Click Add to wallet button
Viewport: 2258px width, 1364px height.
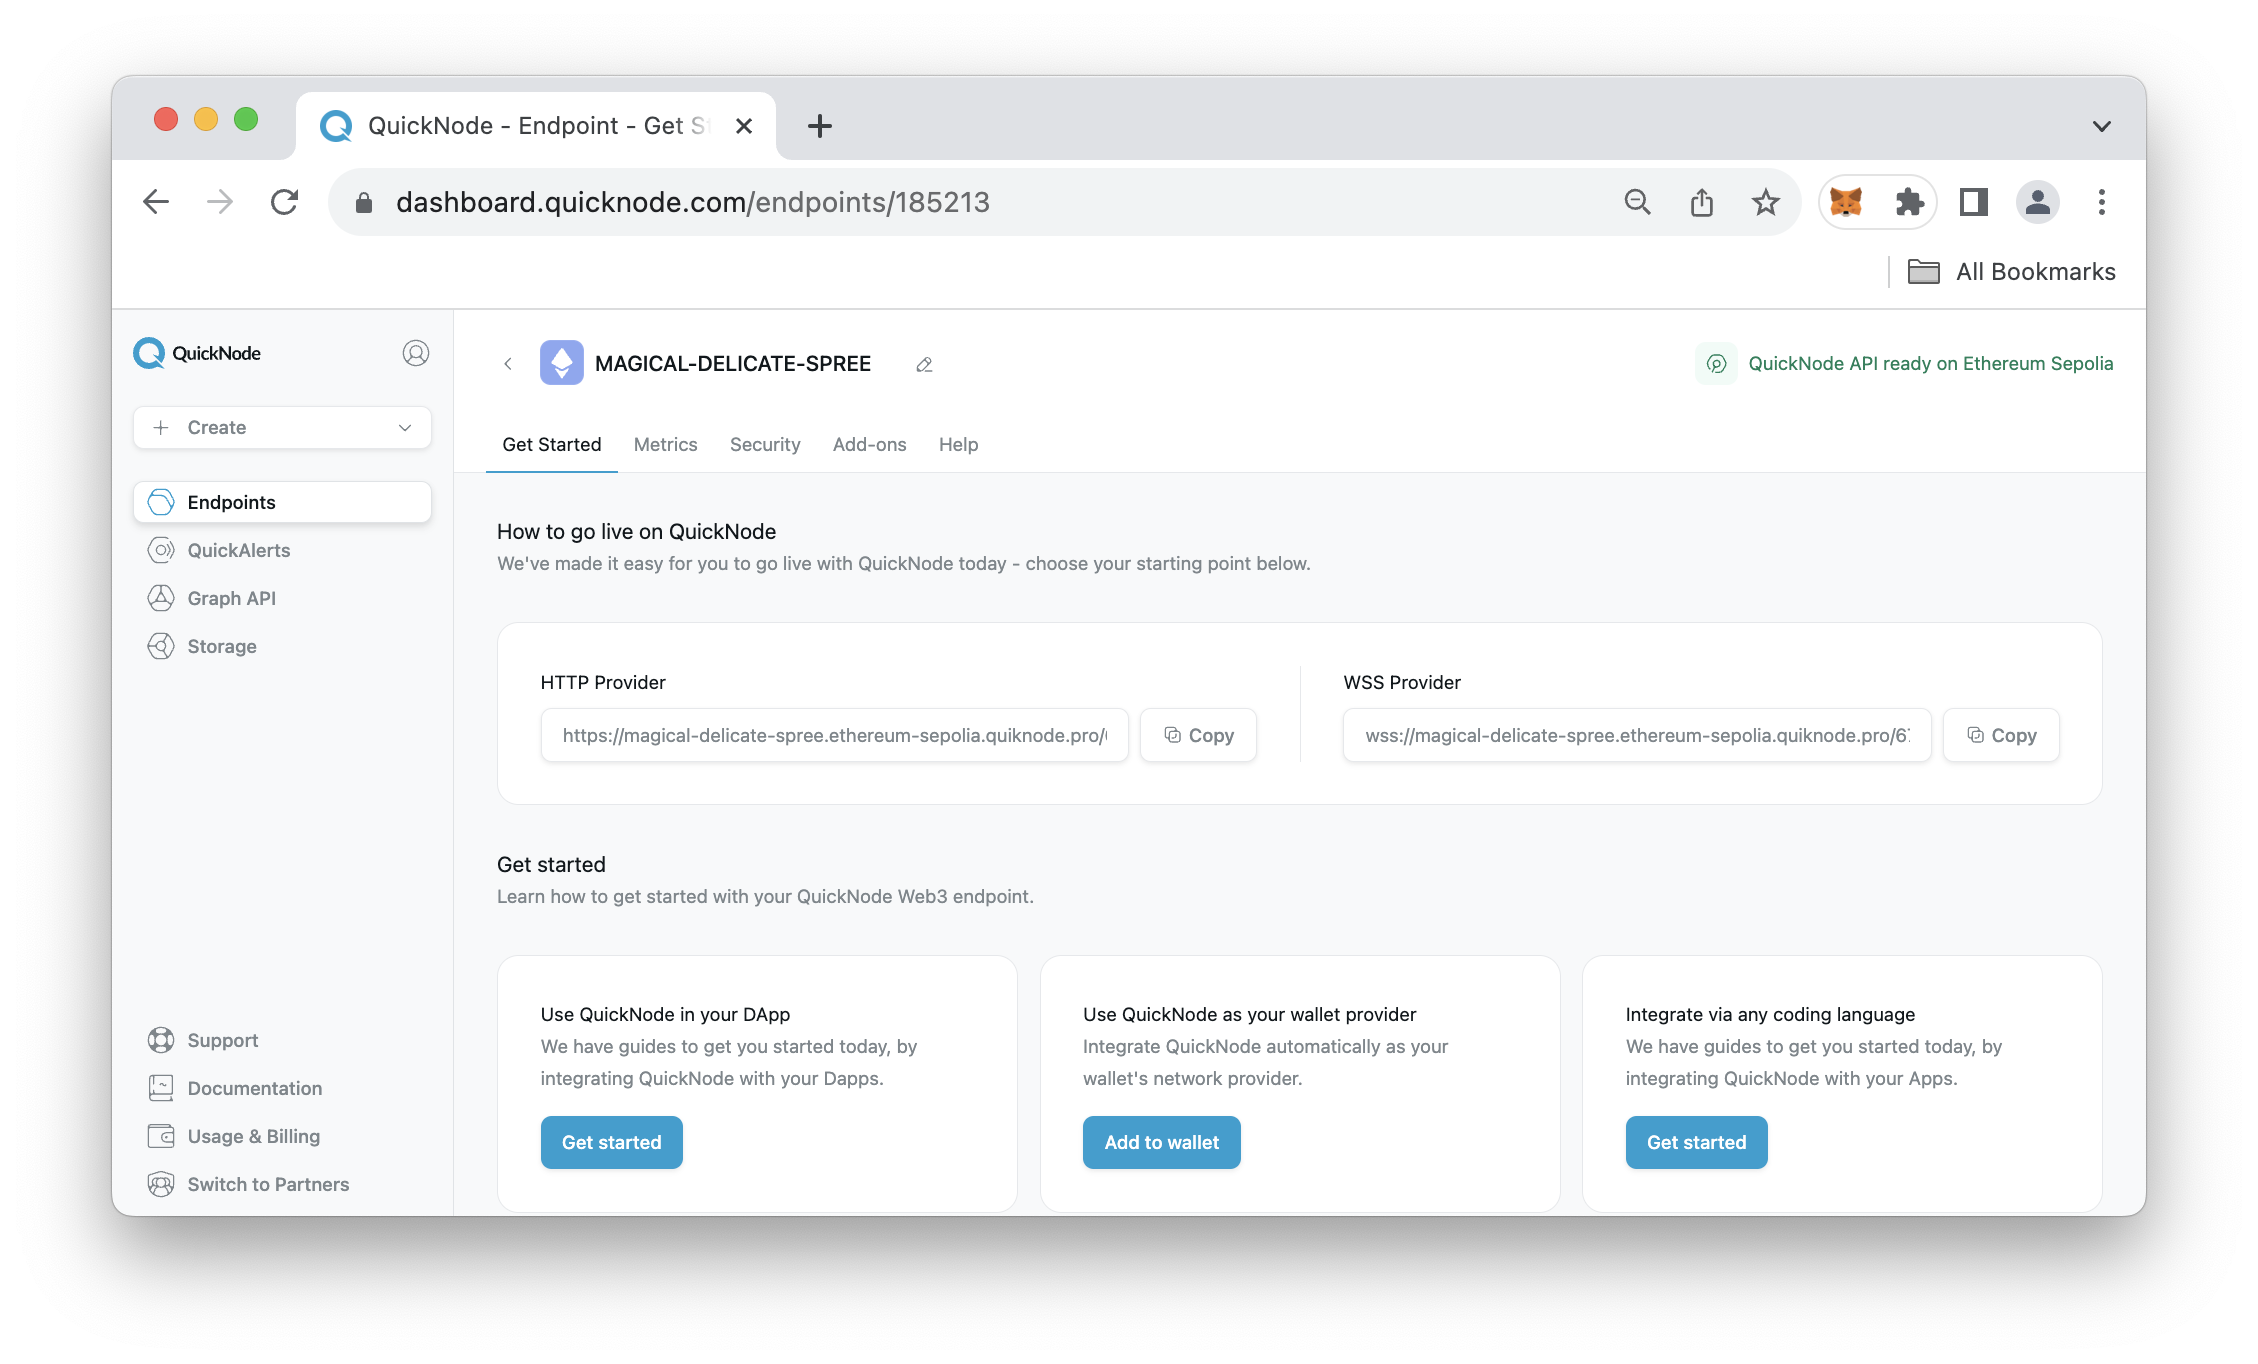(x=1161, y=1142)
